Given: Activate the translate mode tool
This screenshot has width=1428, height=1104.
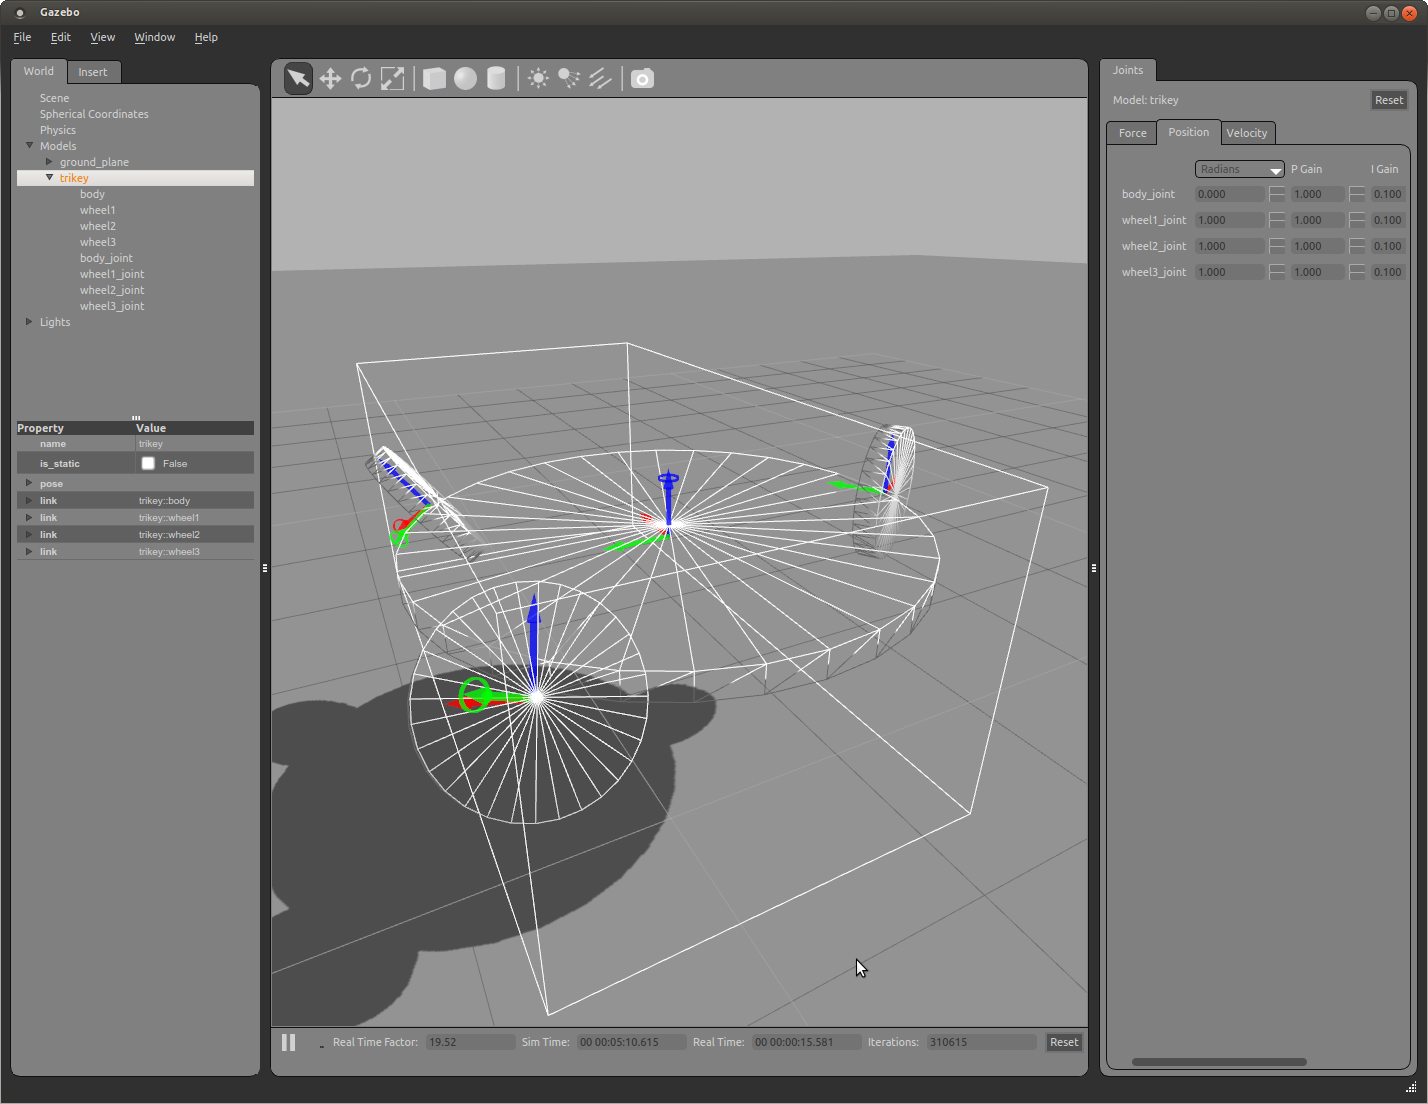Looking at the screenshot, I should [330, 79].
